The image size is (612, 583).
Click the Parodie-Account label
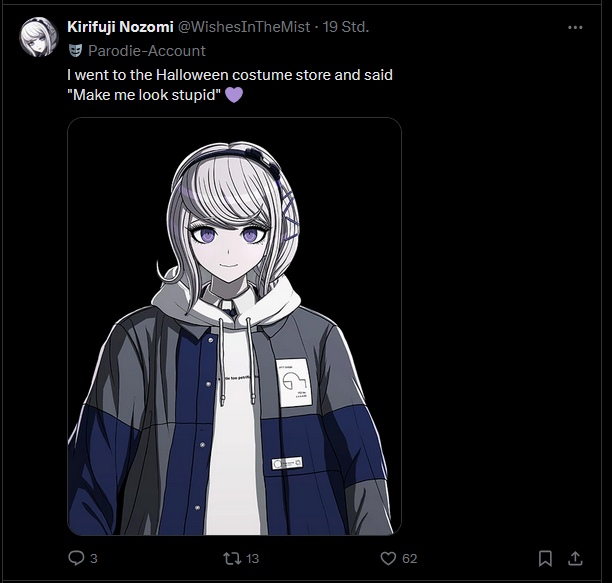tap(147, 51)
